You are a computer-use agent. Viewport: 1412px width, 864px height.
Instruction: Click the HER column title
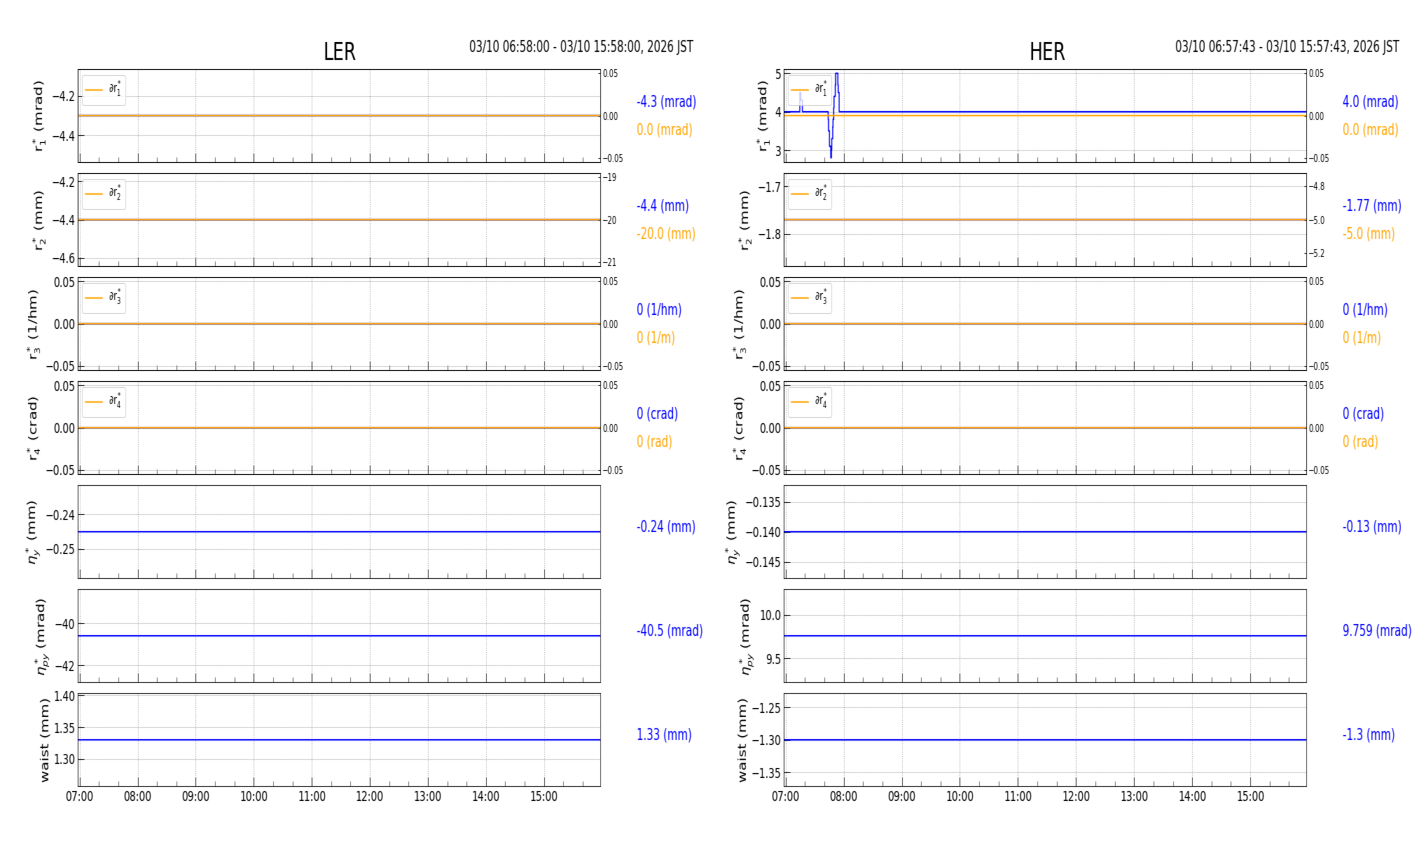[x=1047, y=52]
